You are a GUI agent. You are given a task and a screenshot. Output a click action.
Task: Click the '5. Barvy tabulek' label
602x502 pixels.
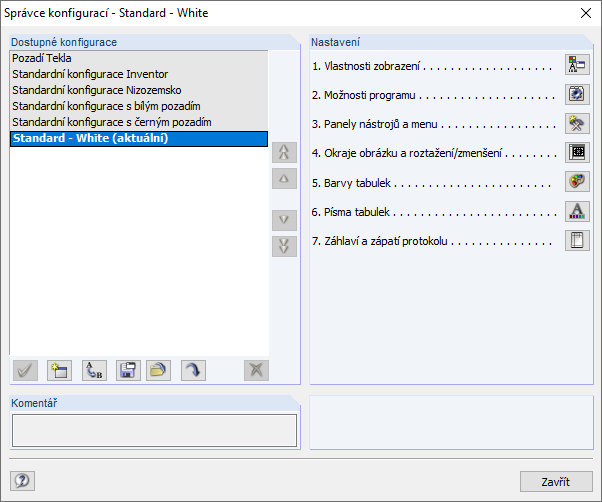[x=351, y=183]
